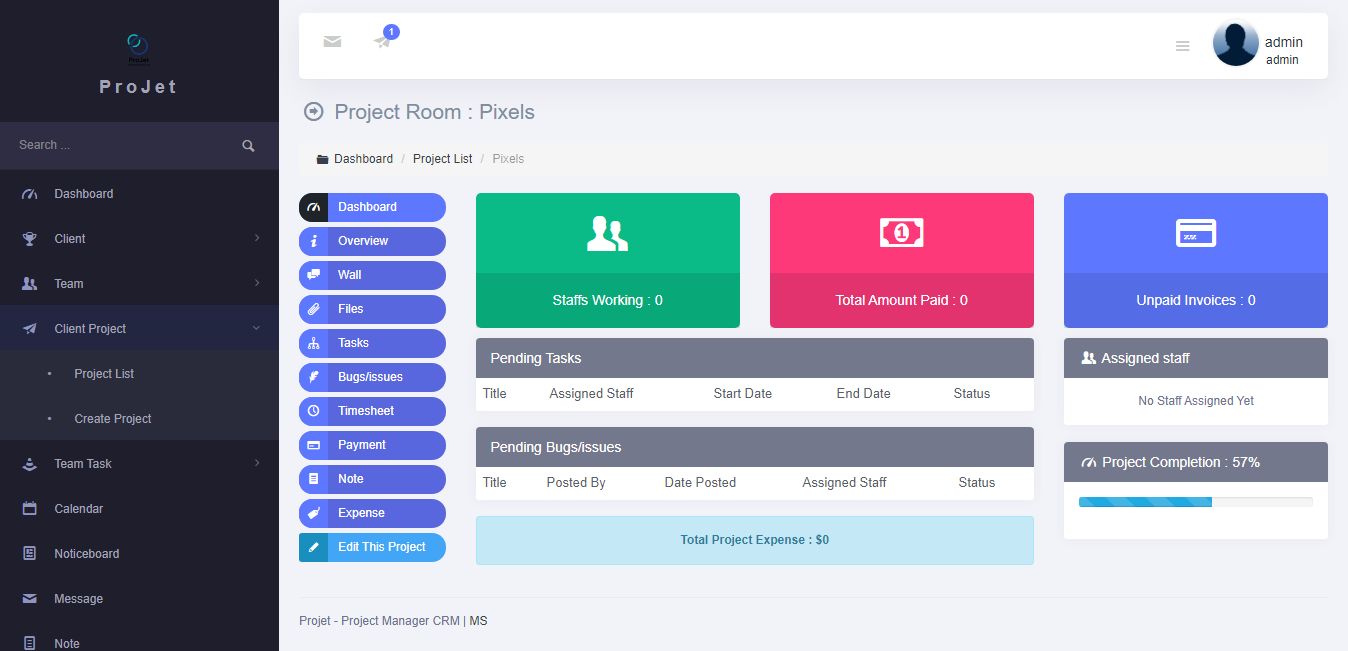The image size is (1348, 651).
Task: Click the hamburger menu icon near admin
Action: (x=1182, y=46)
